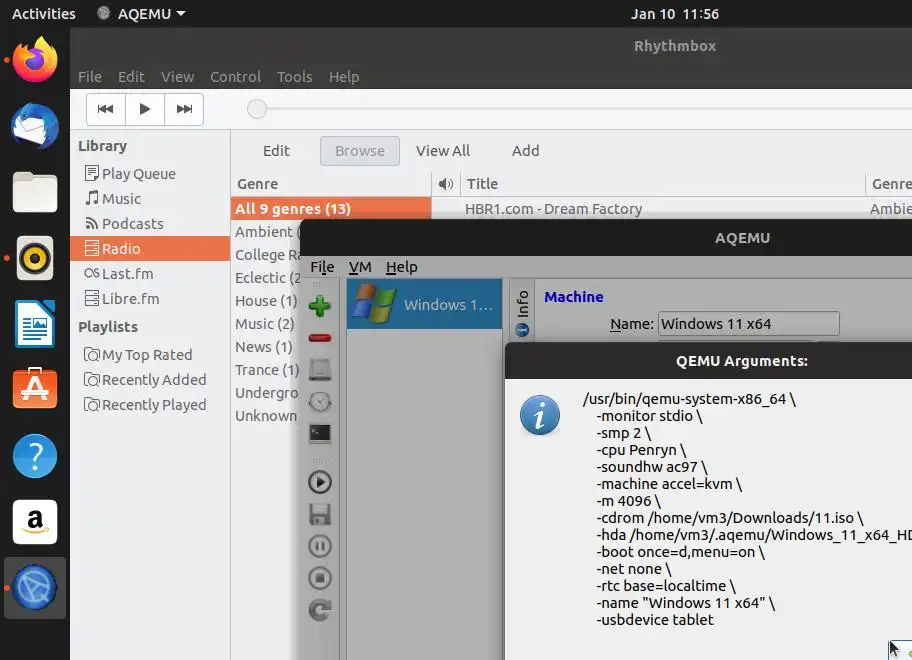This screenshot has width=912, height=660.
Task: Open the Amazon icon in the dock
Action: [35, 522]
